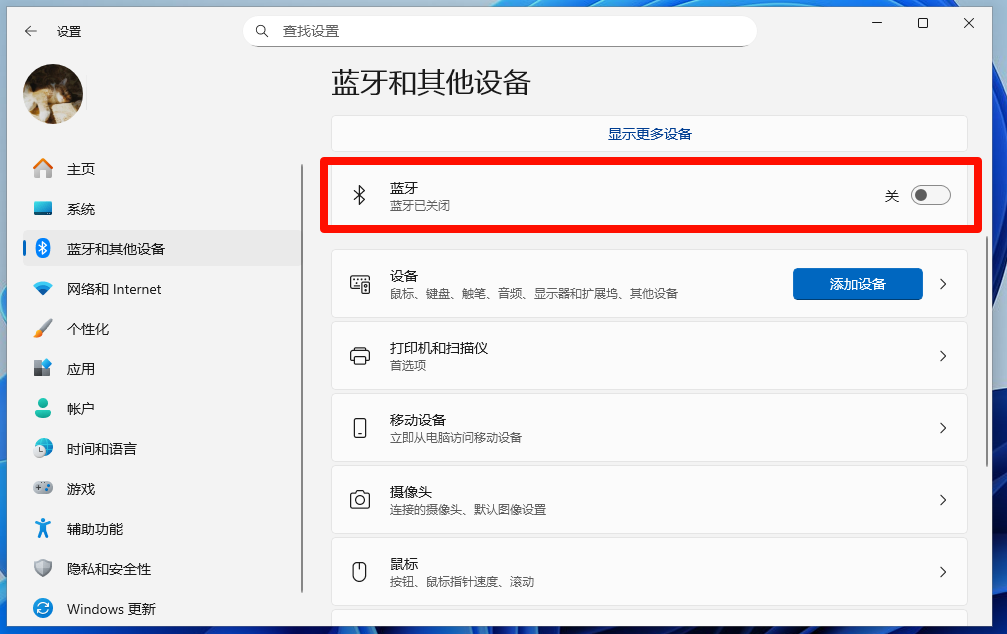The height and width of the screenshot is (634, 1007).
Task: Click the 鼠标 title text
Action: pos(403,563)
